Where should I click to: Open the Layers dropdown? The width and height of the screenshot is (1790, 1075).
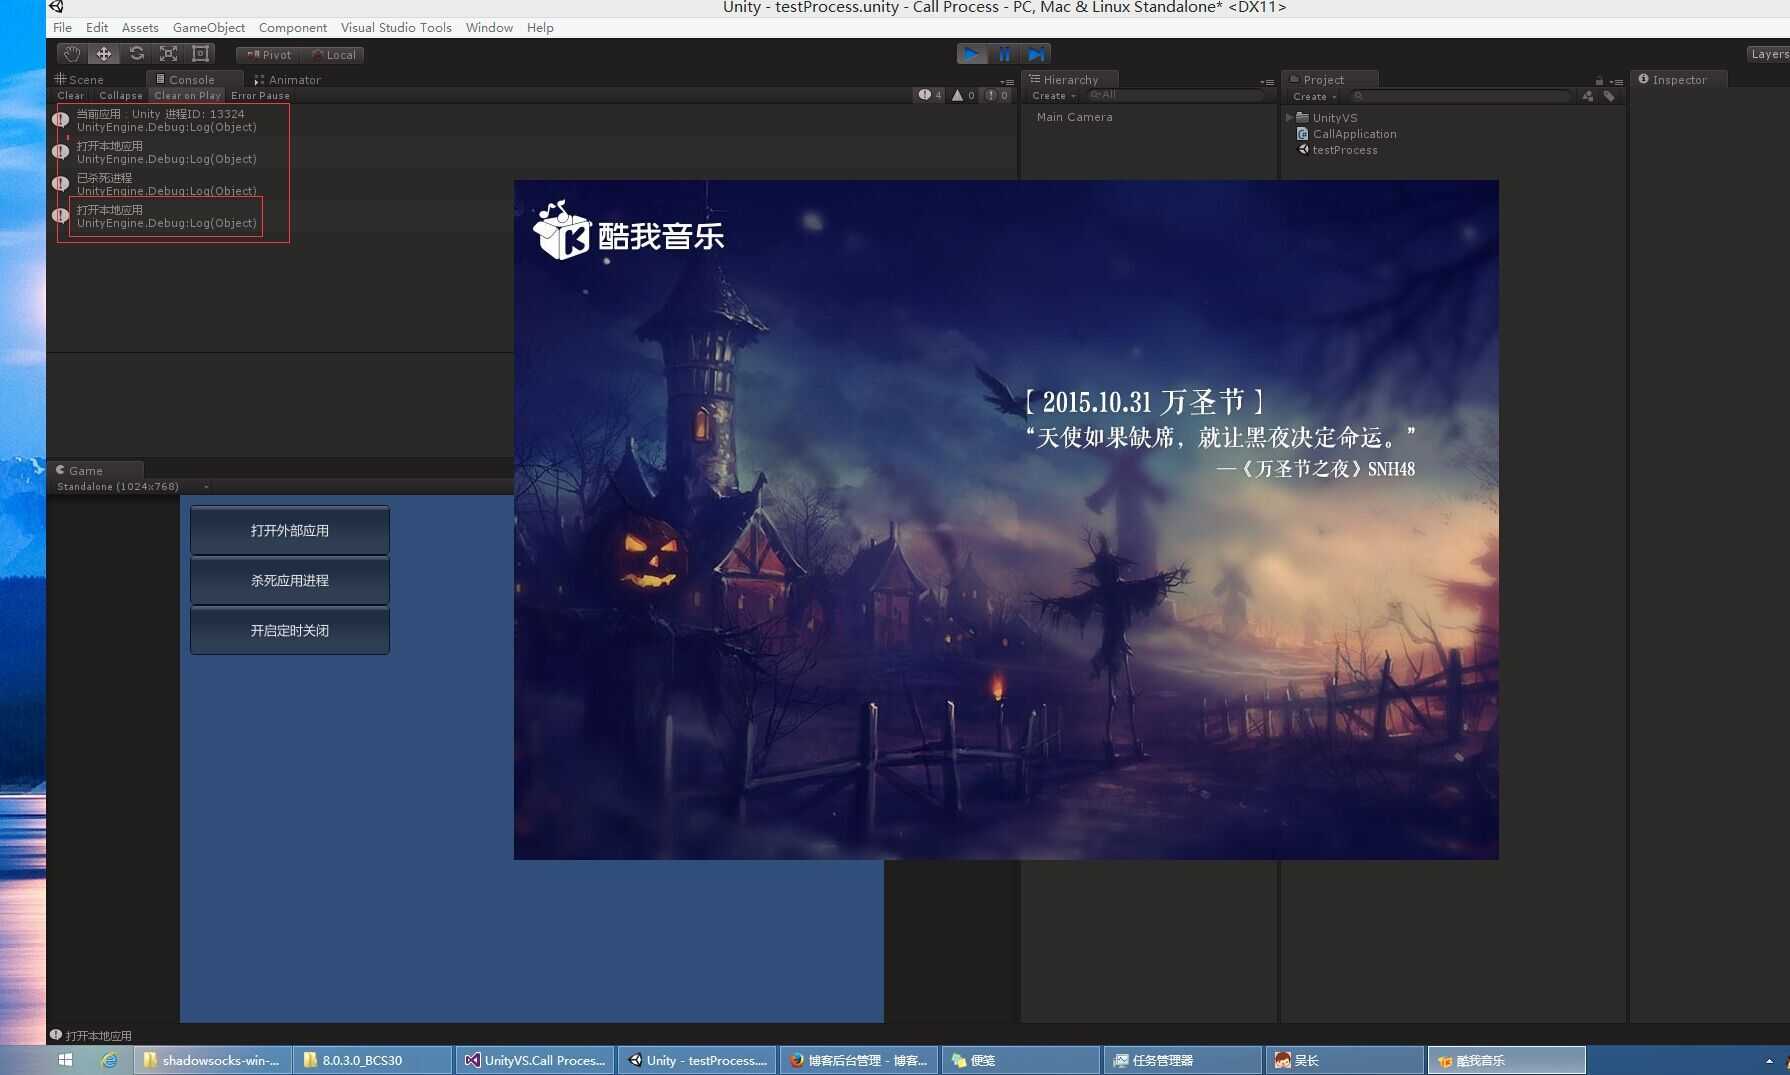(1768, 54)
